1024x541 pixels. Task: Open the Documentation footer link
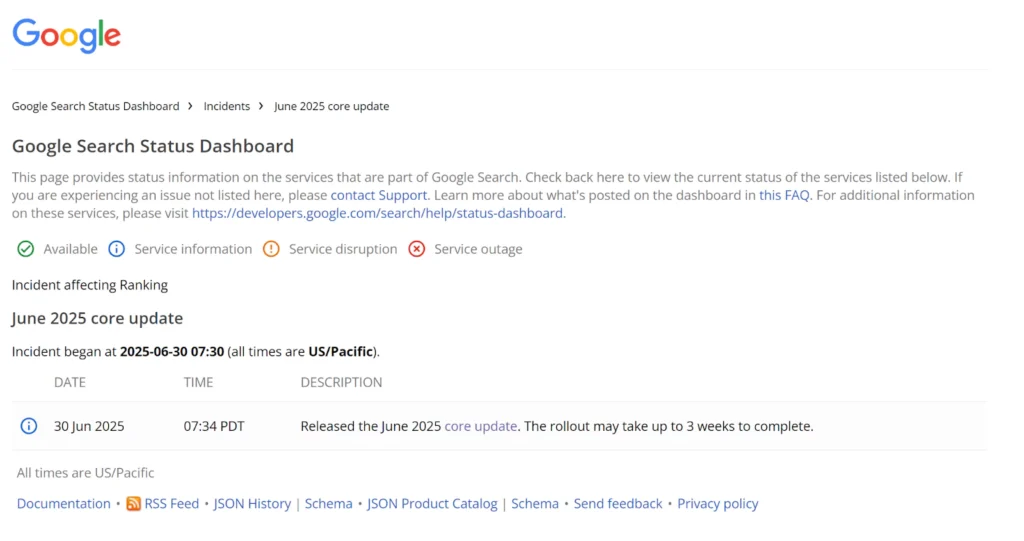tap(63, 504)
